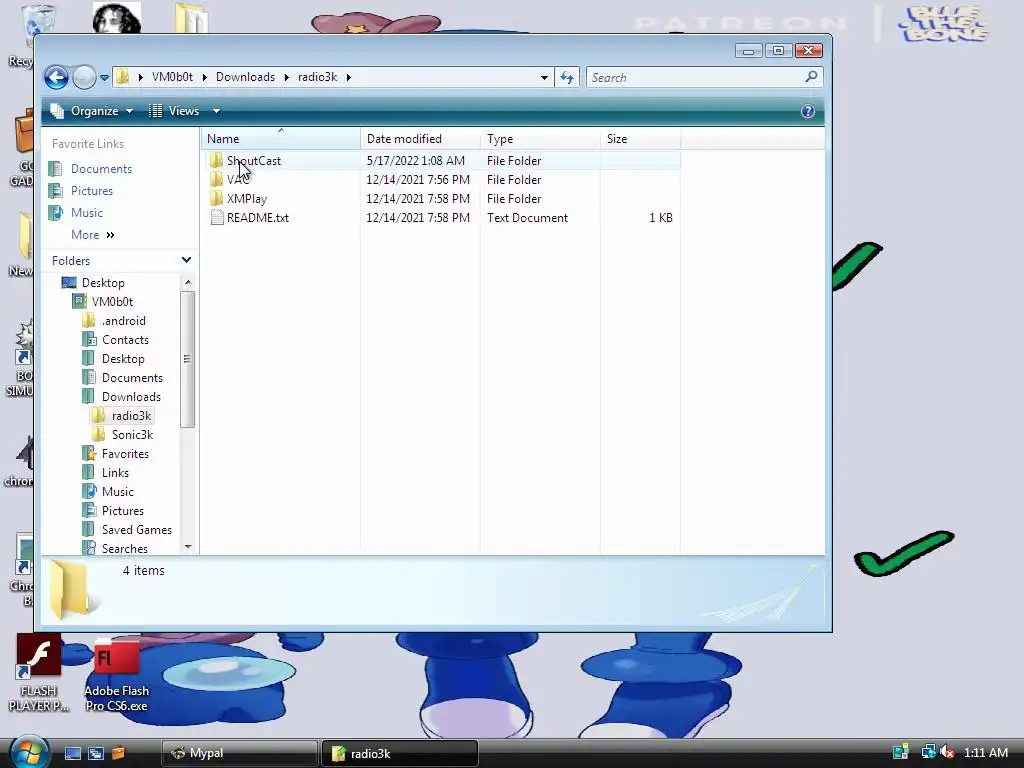Select radio3k in the folder tree
The height and width of the screenshot is (768, 1024).
131,415
